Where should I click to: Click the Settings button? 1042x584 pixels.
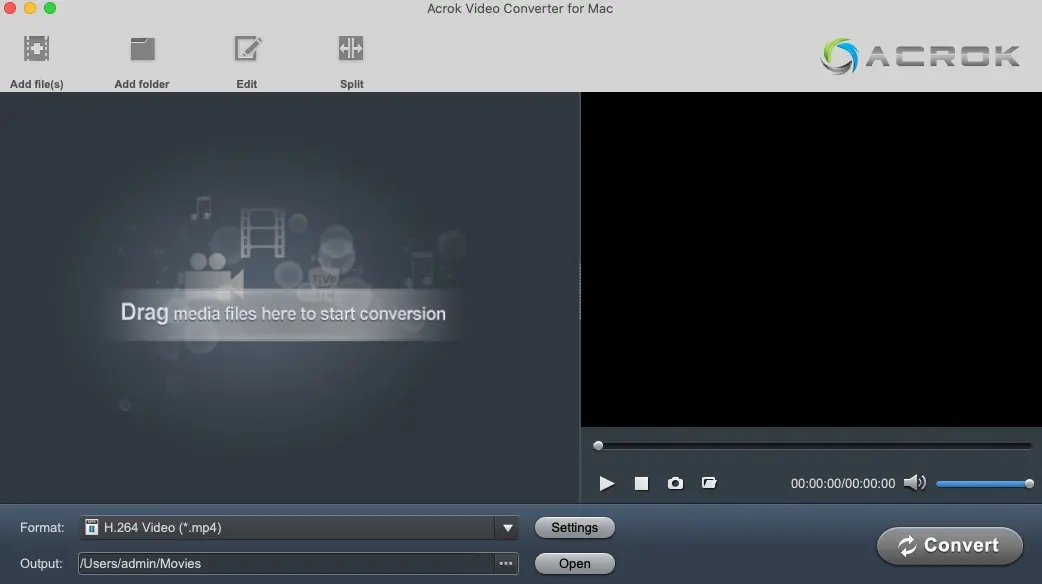[574, 528]
